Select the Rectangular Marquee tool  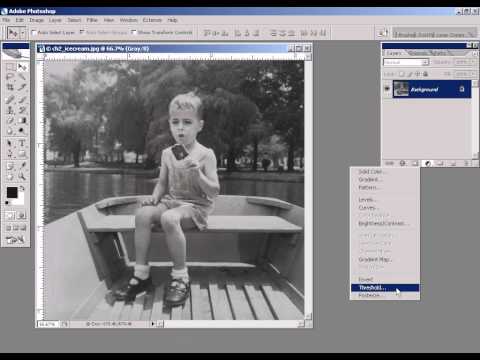(10, 68)
